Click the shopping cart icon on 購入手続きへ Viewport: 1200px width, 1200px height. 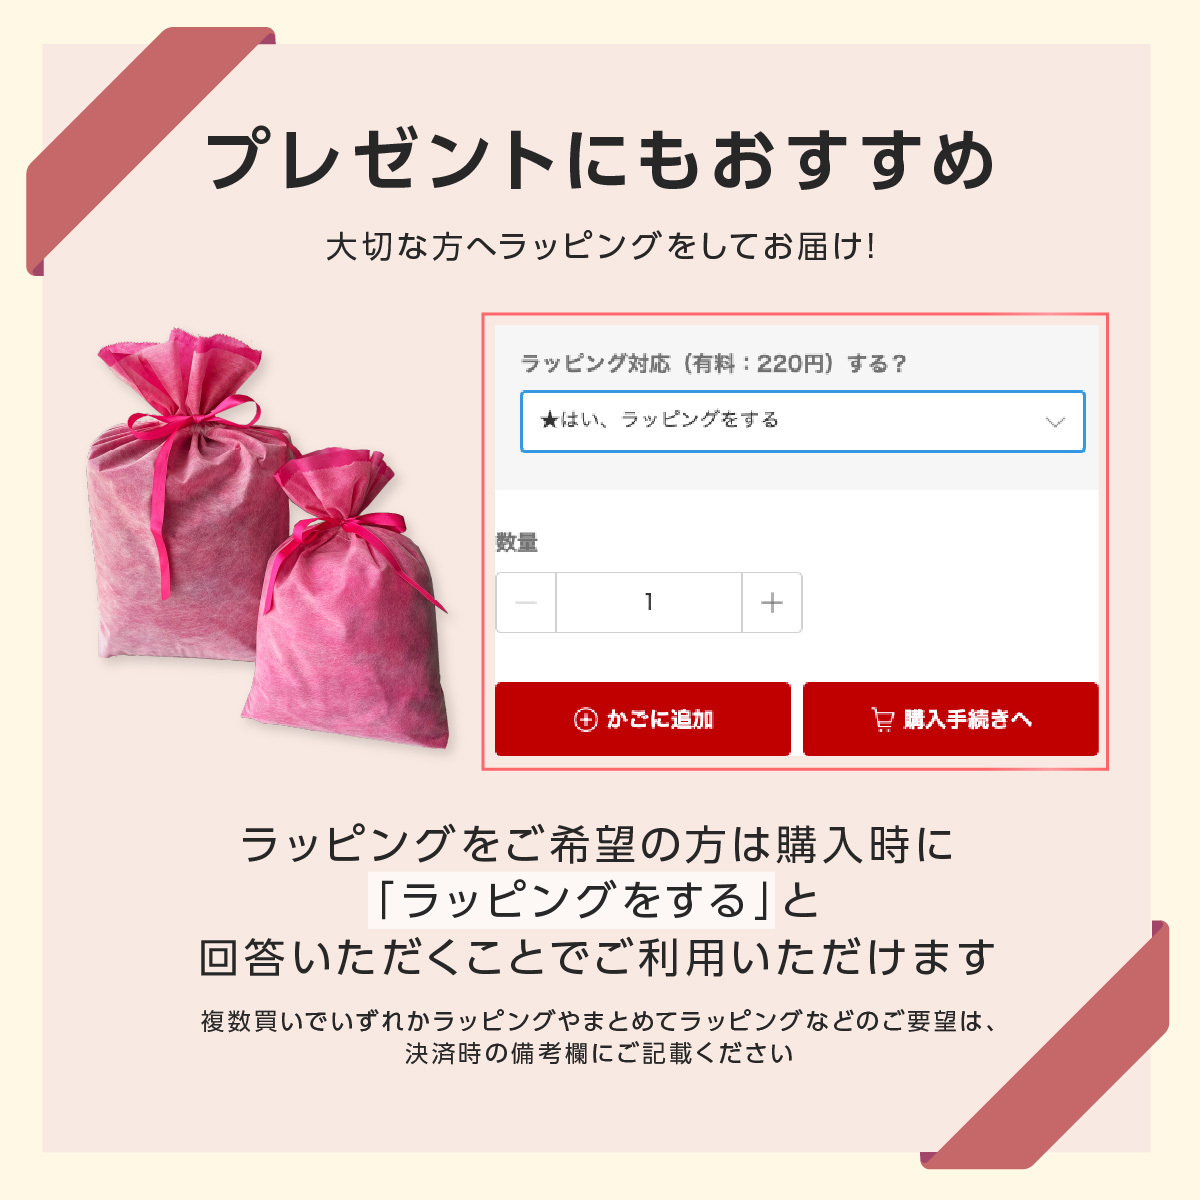tap(882, 719)
